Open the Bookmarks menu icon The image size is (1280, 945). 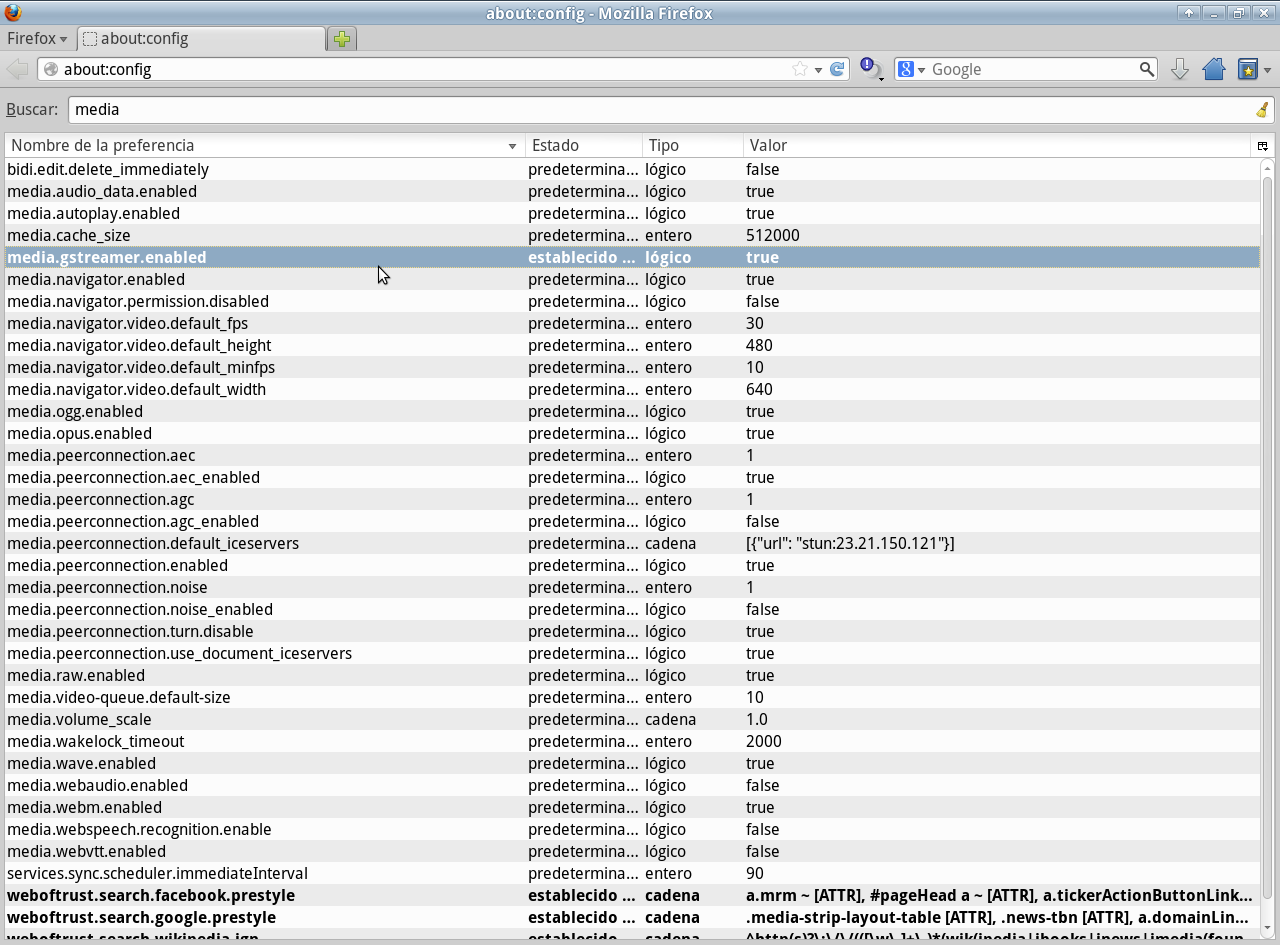click(x=1248, y=69)
